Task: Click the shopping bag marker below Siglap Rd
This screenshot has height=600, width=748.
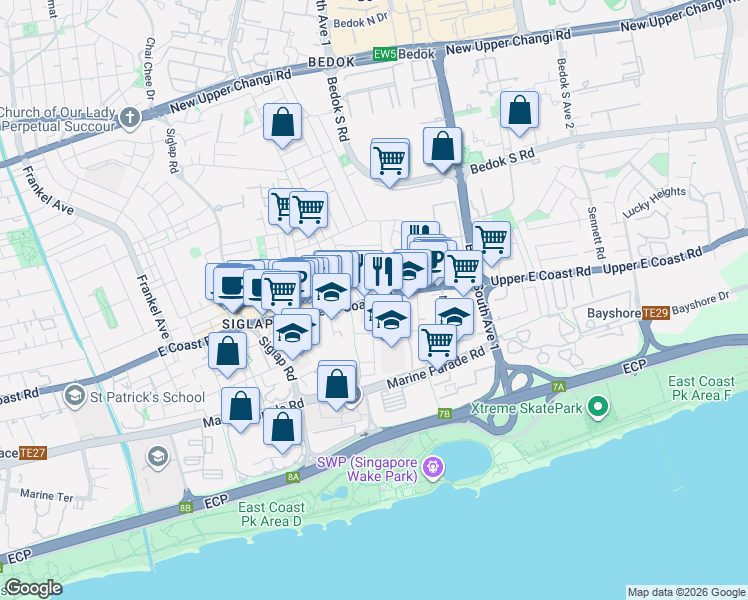Action: (240, 407)
